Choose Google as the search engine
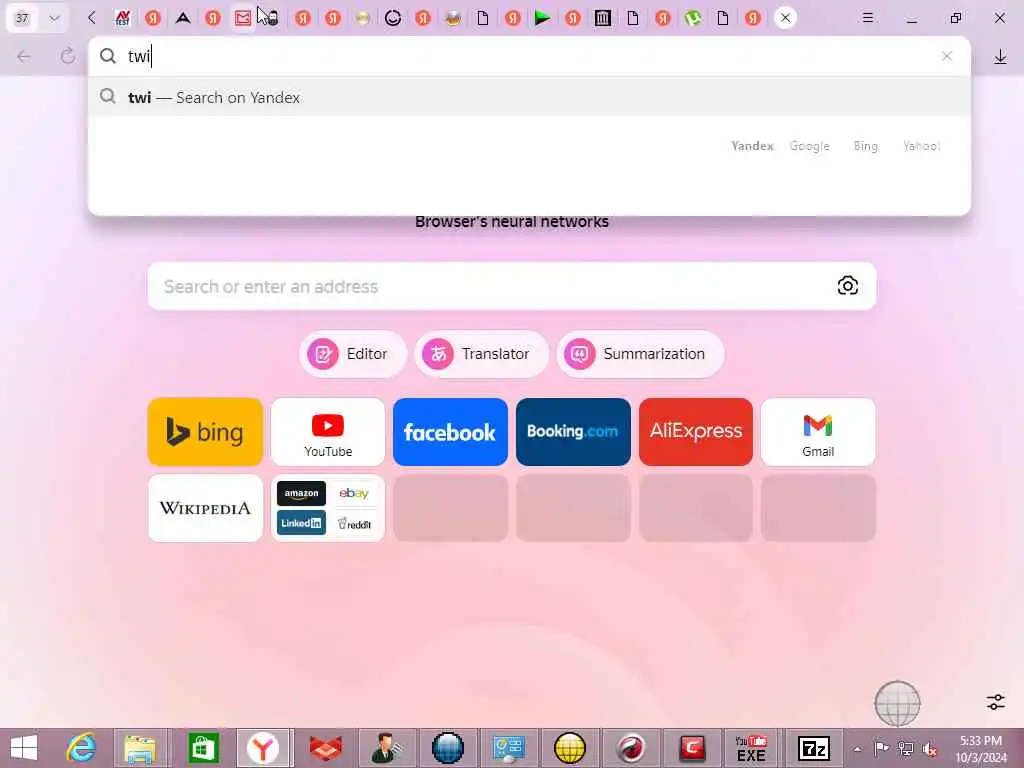Viewport: 1024px width, 768px height. click(809, 146)
